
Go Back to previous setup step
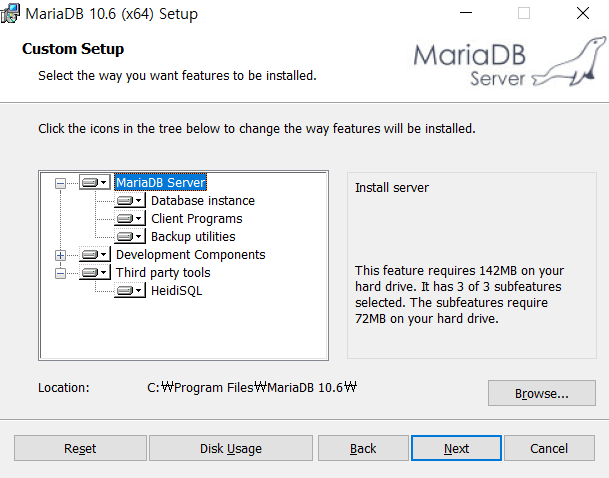pyautogui.click(x=363, y=448)
